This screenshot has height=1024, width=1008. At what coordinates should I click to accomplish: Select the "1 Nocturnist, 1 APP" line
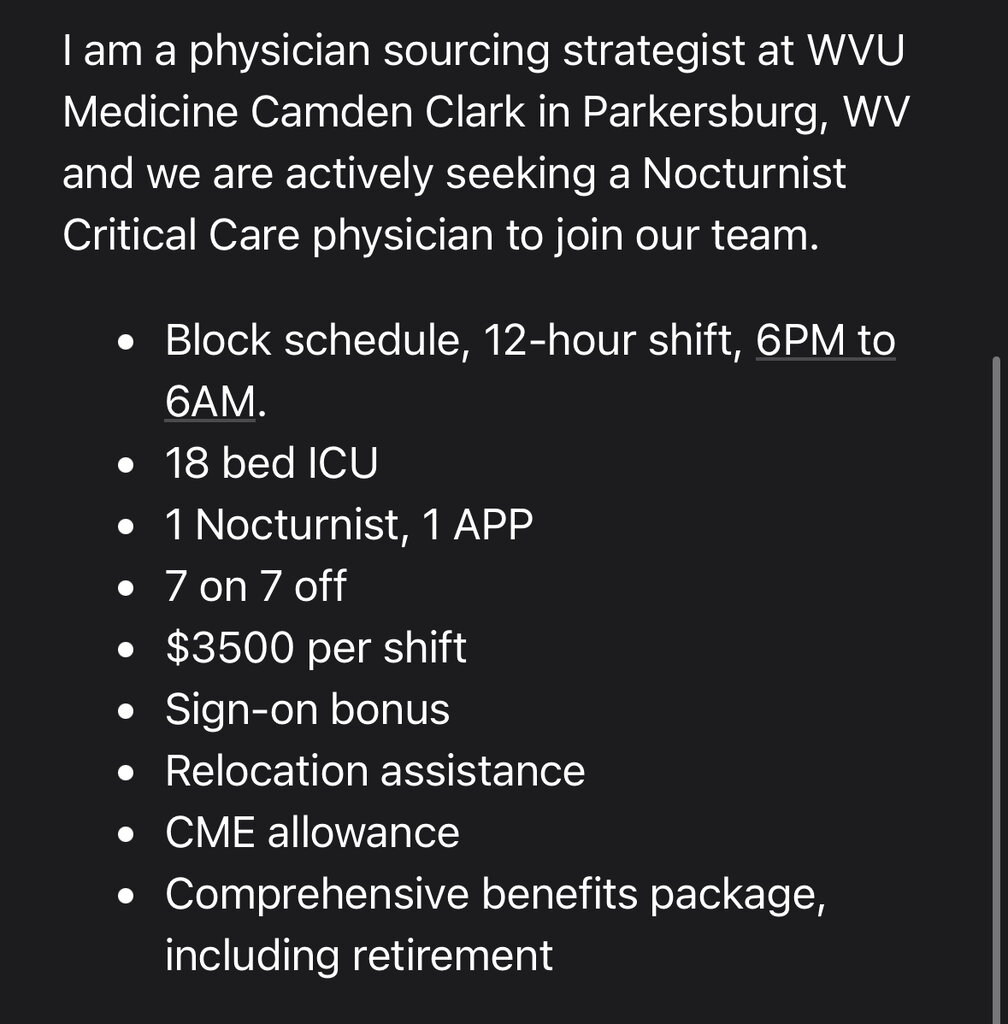point(348,525)
